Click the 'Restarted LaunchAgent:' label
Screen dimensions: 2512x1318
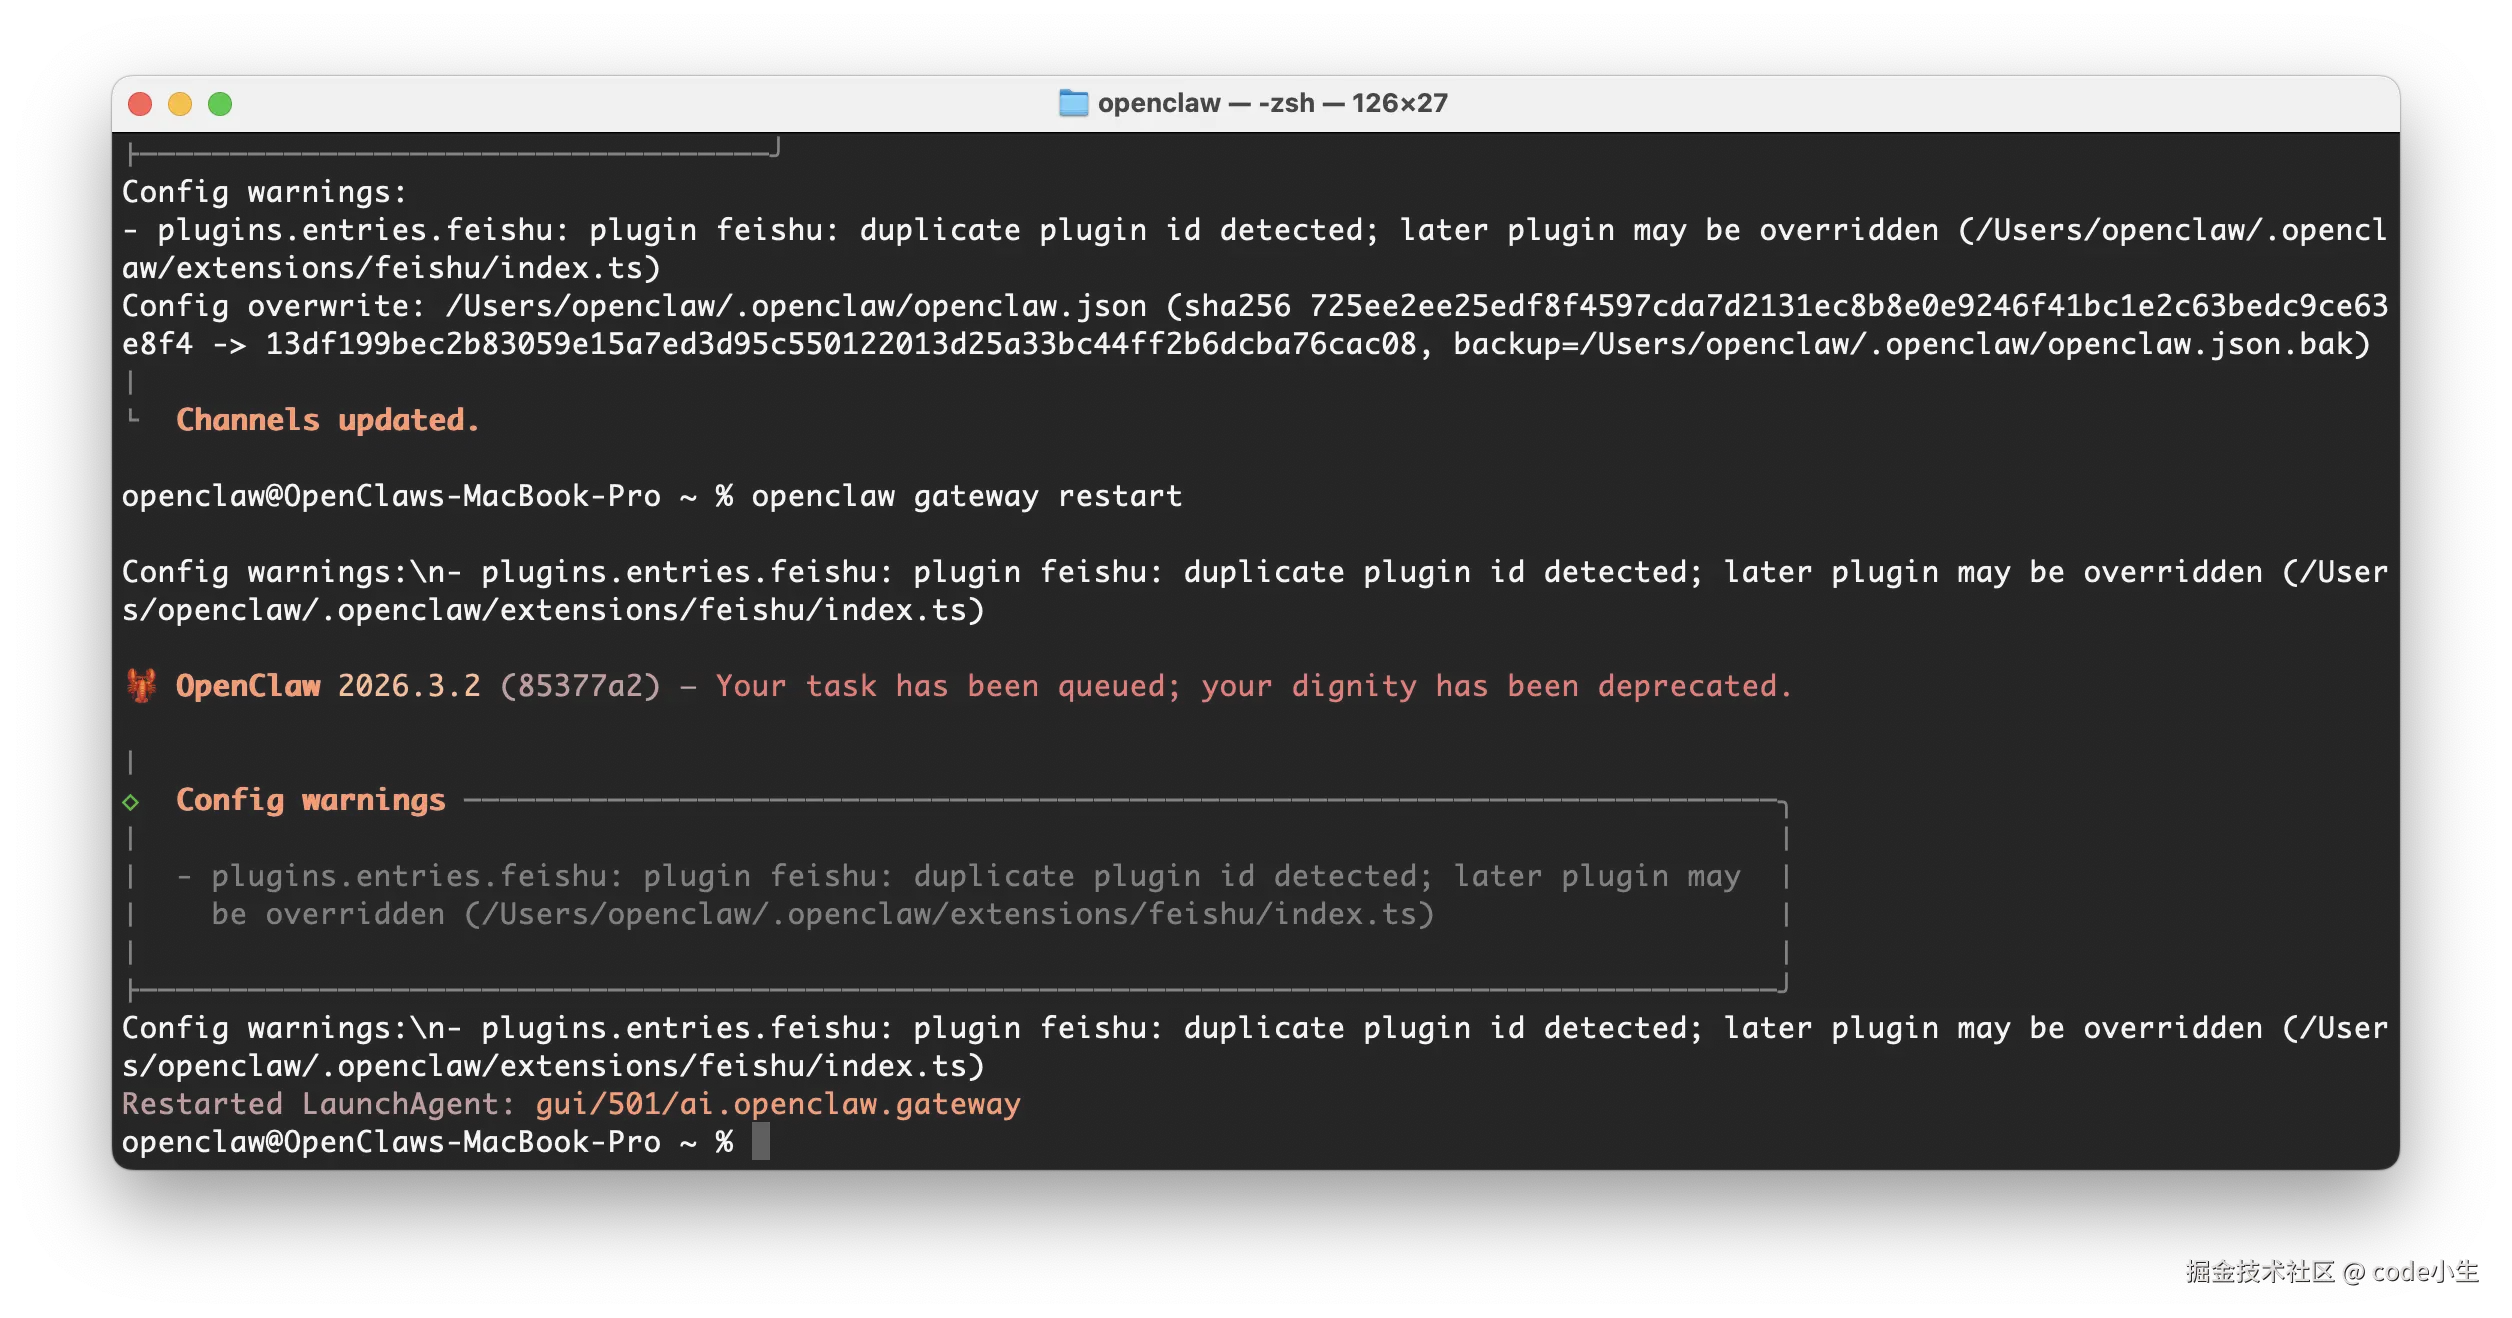(318, 1104)
